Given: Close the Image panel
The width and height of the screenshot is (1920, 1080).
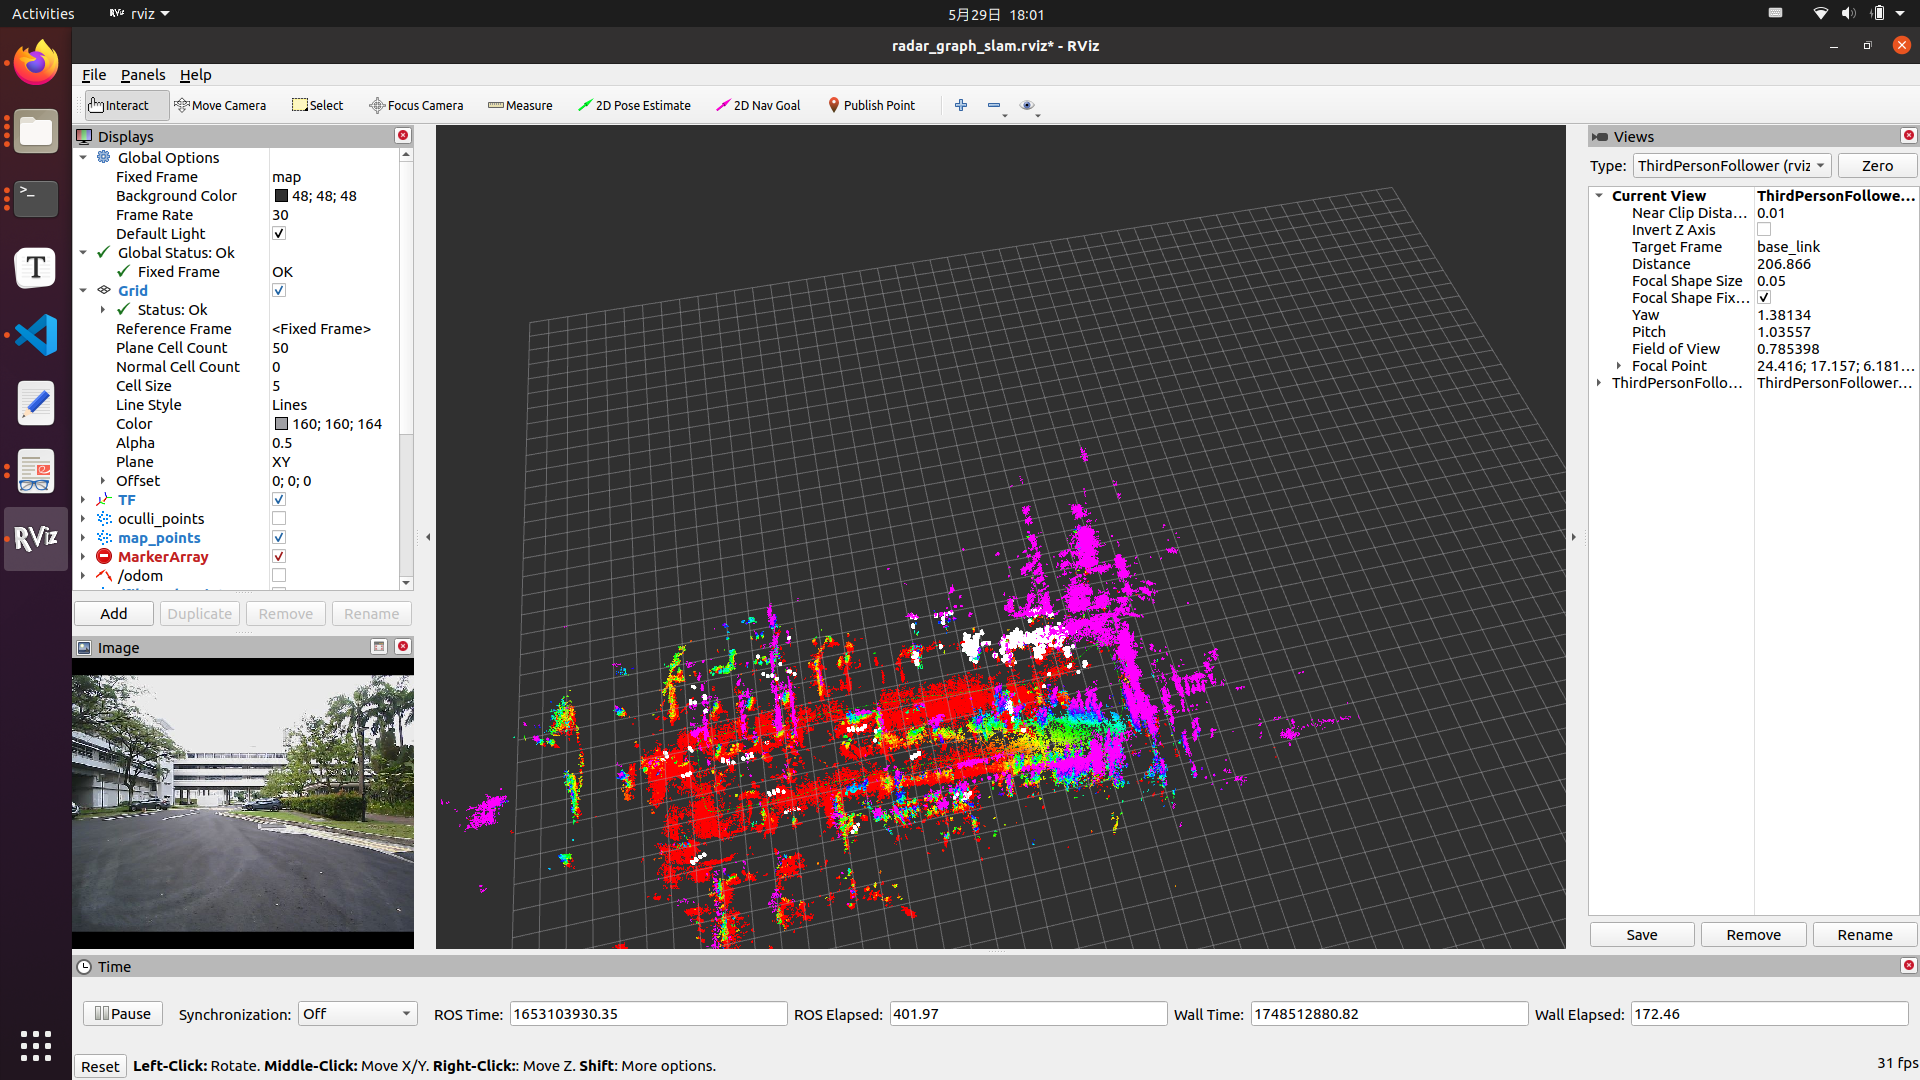Looking at the screenshot, I should click(x=403, y=647).
